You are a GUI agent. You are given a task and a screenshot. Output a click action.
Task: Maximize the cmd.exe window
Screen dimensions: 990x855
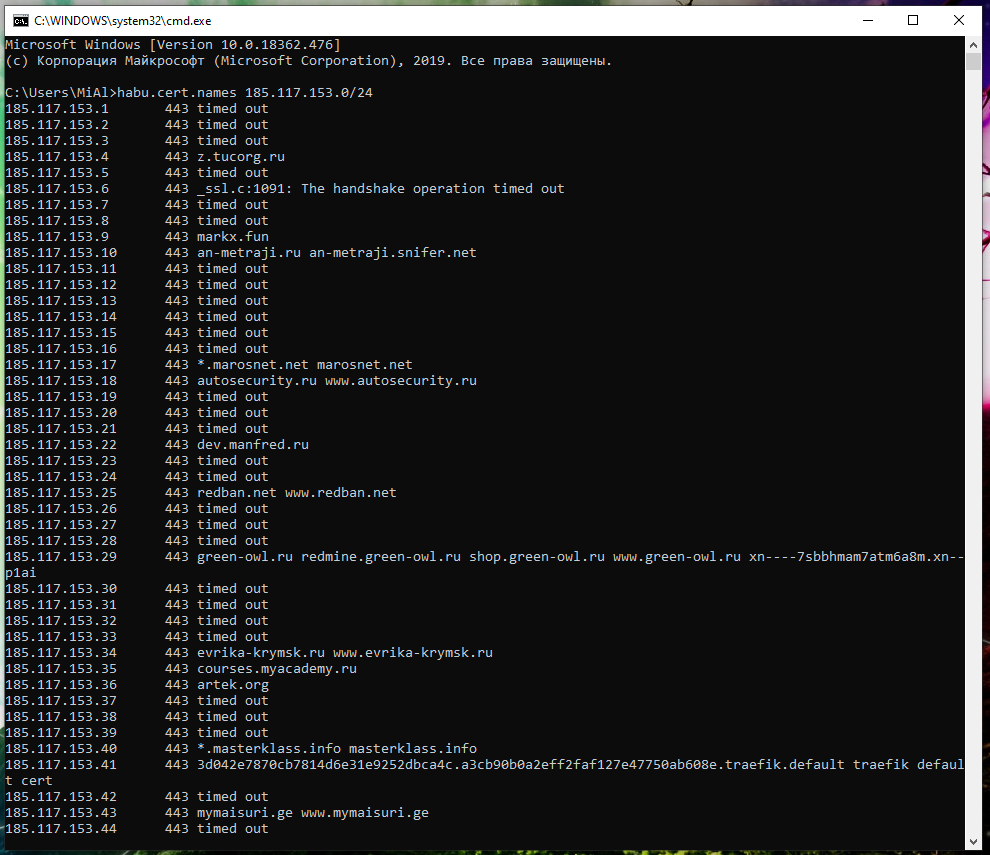click(x=912, y=19)
